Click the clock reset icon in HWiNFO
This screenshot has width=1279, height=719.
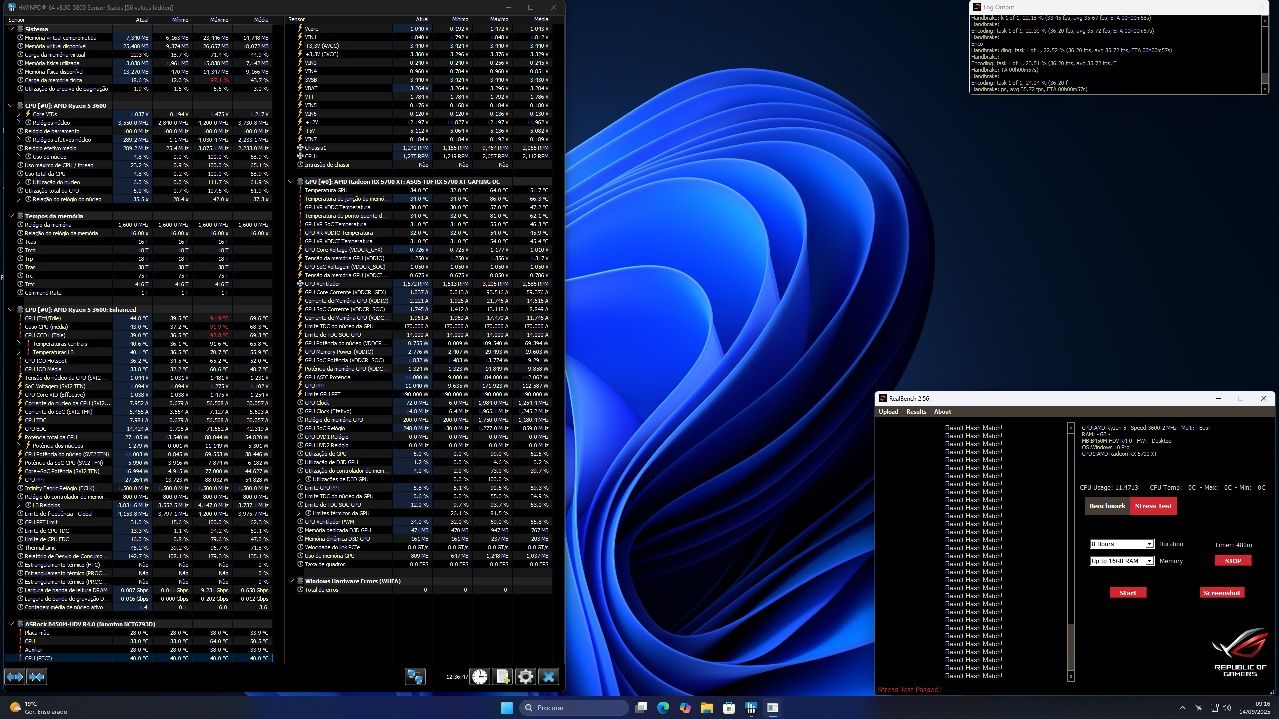pyautogui.click(x=480, y=677)
